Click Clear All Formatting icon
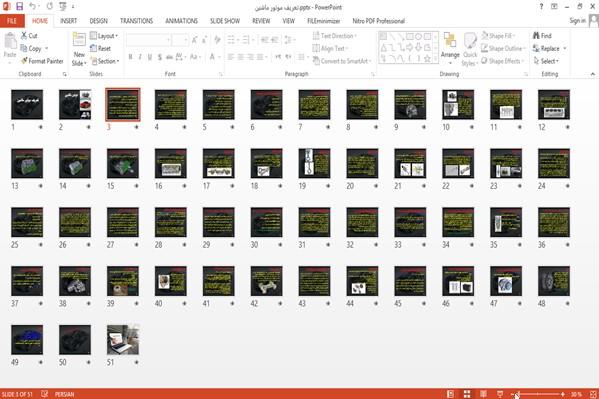599x399 pixels. click(217, 40)
